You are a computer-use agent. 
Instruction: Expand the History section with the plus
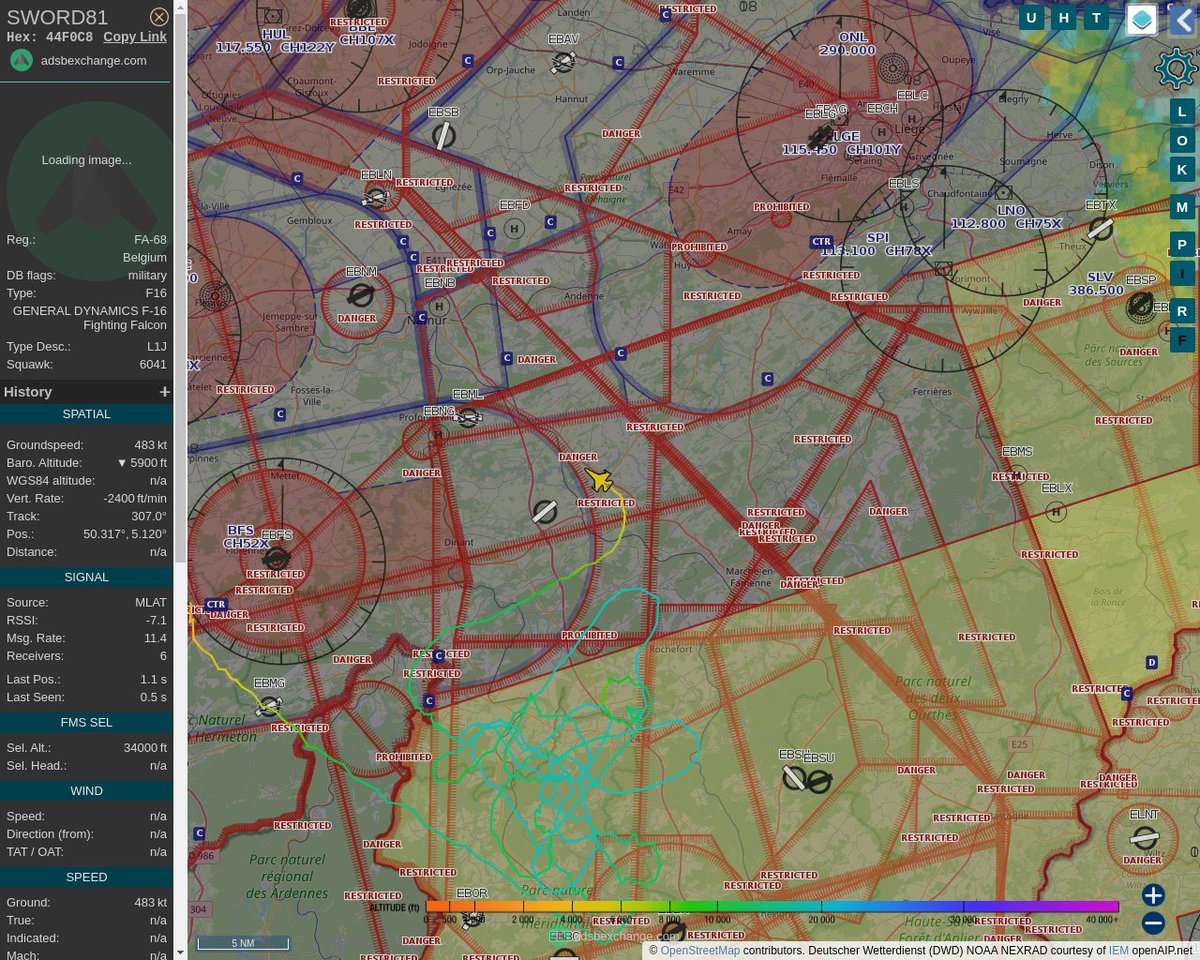click(x=164, y=391)
